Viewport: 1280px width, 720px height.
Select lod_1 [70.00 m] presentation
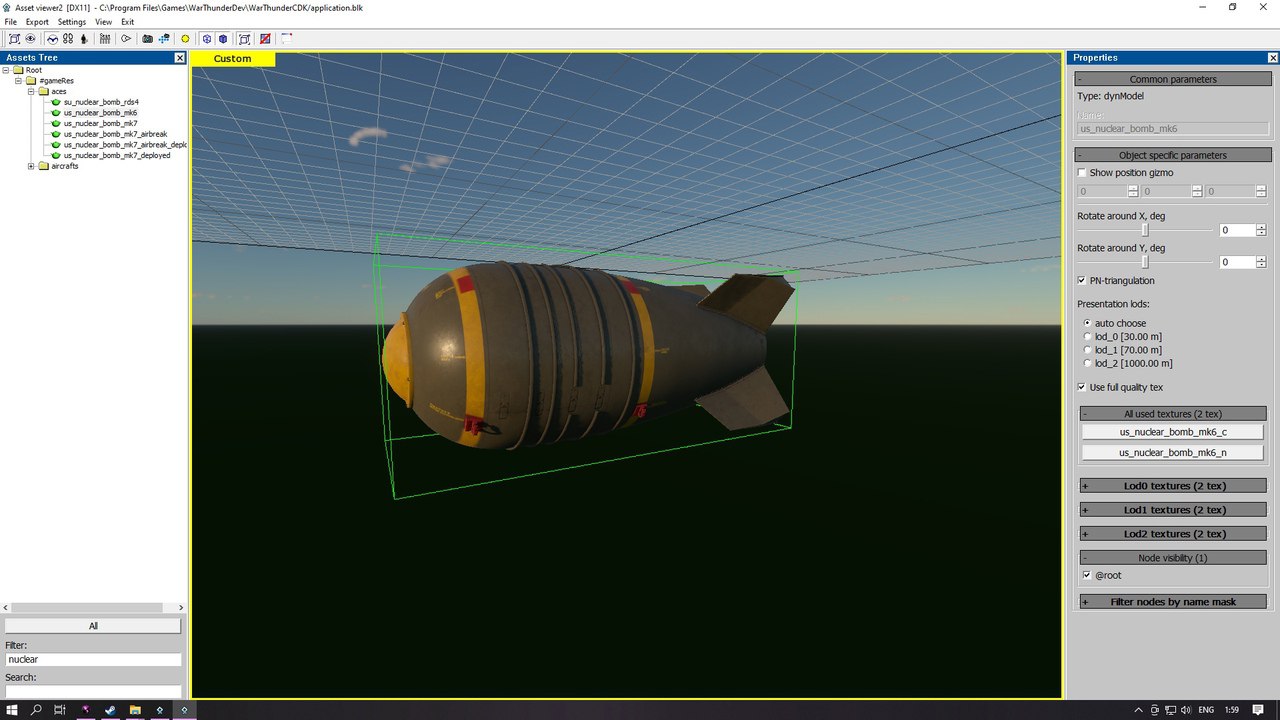(1087, 350)
